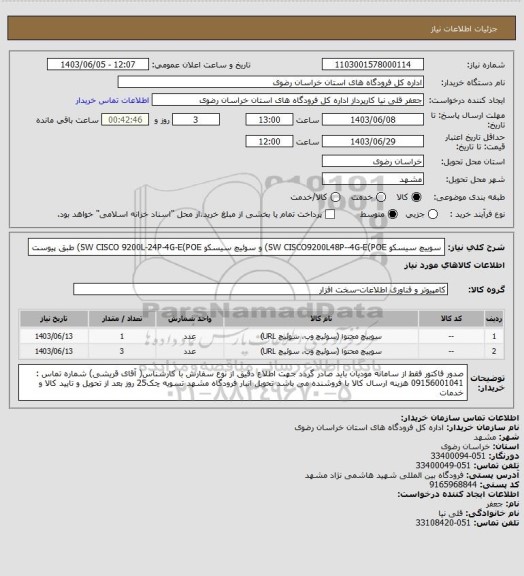Select row 2 item name سوییچ محتوا

(x=321, y=351)
